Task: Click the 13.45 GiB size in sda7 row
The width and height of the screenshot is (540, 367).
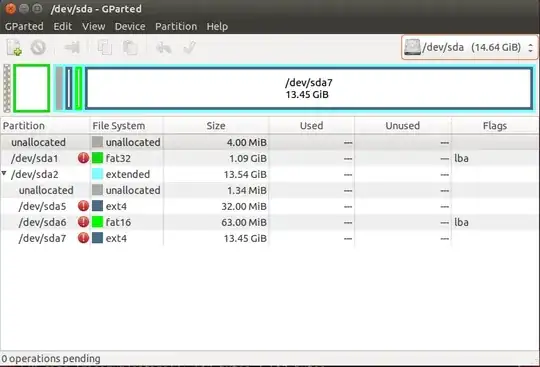Action: coord(245,238)
